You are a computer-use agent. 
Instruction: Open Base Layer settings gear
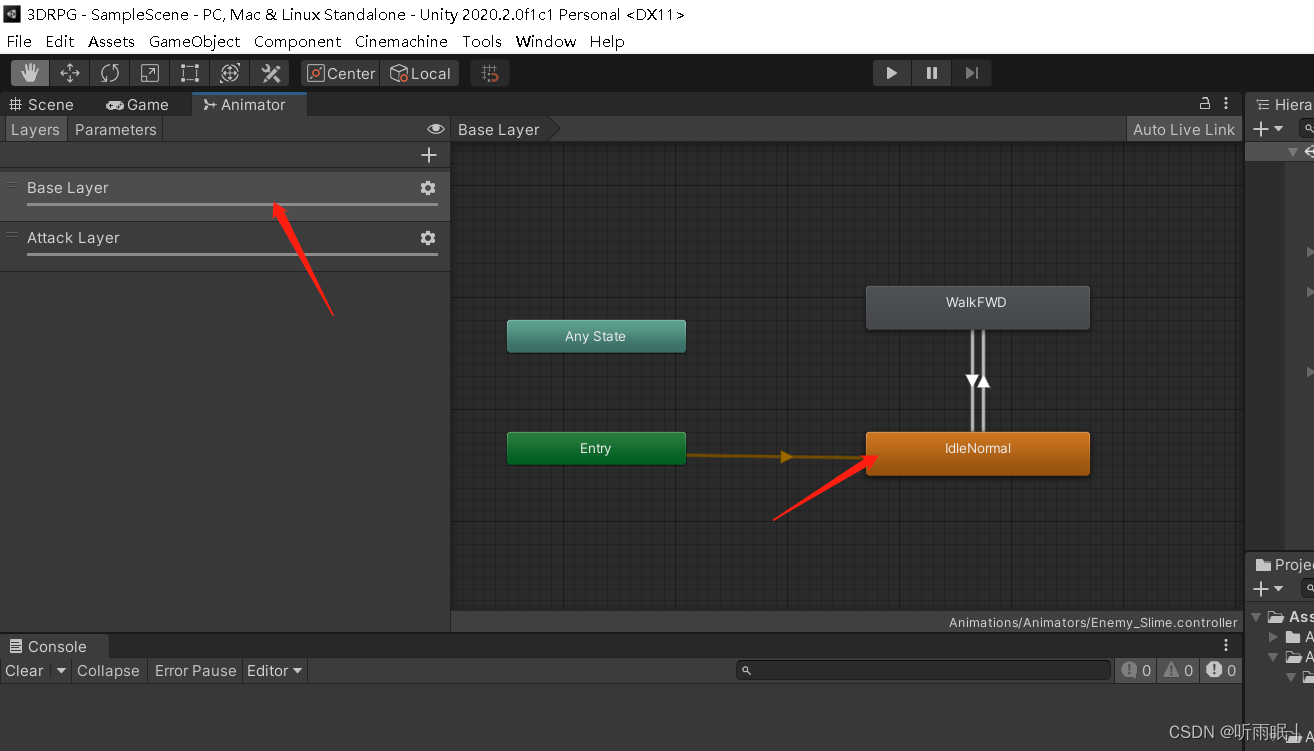428,188
